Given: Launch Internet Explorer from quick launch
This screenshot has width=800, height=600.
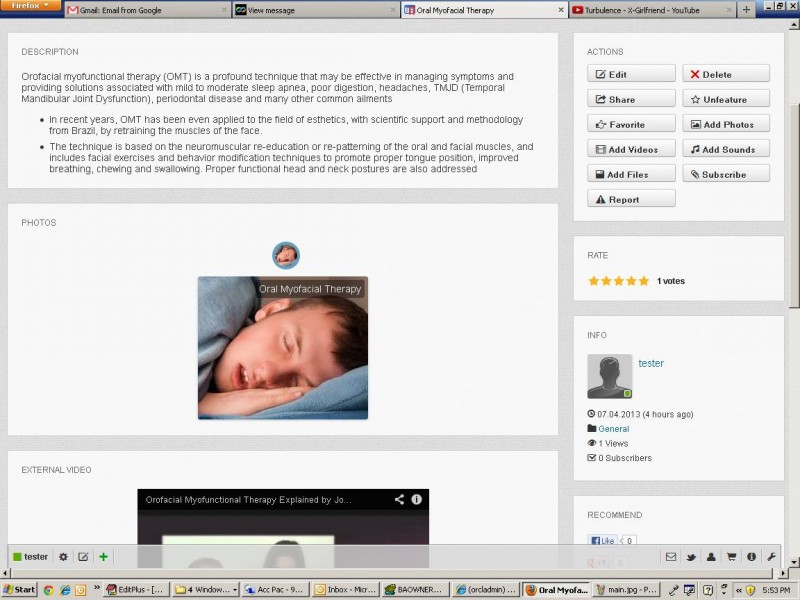Looking at the screenshot, I should 65,590.
